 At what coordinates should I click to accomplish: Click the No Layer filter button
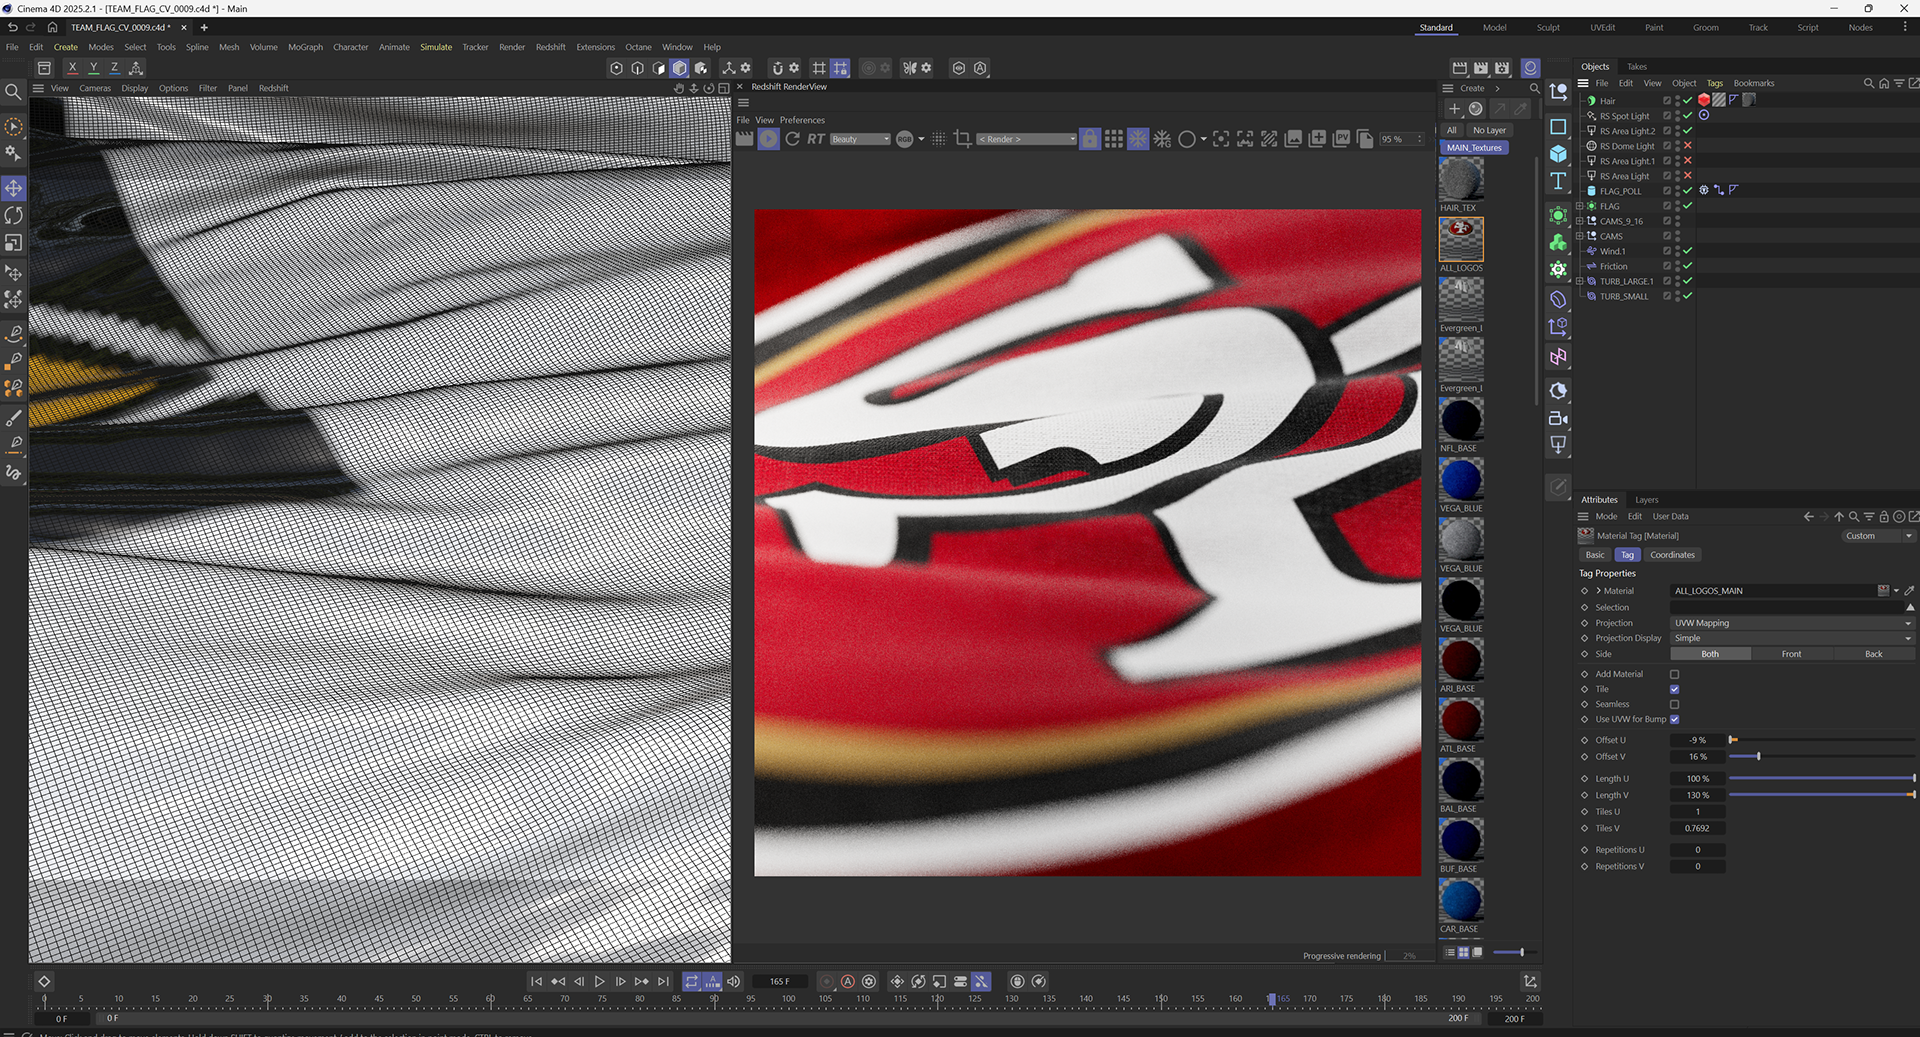click(x=1489, y=130)
